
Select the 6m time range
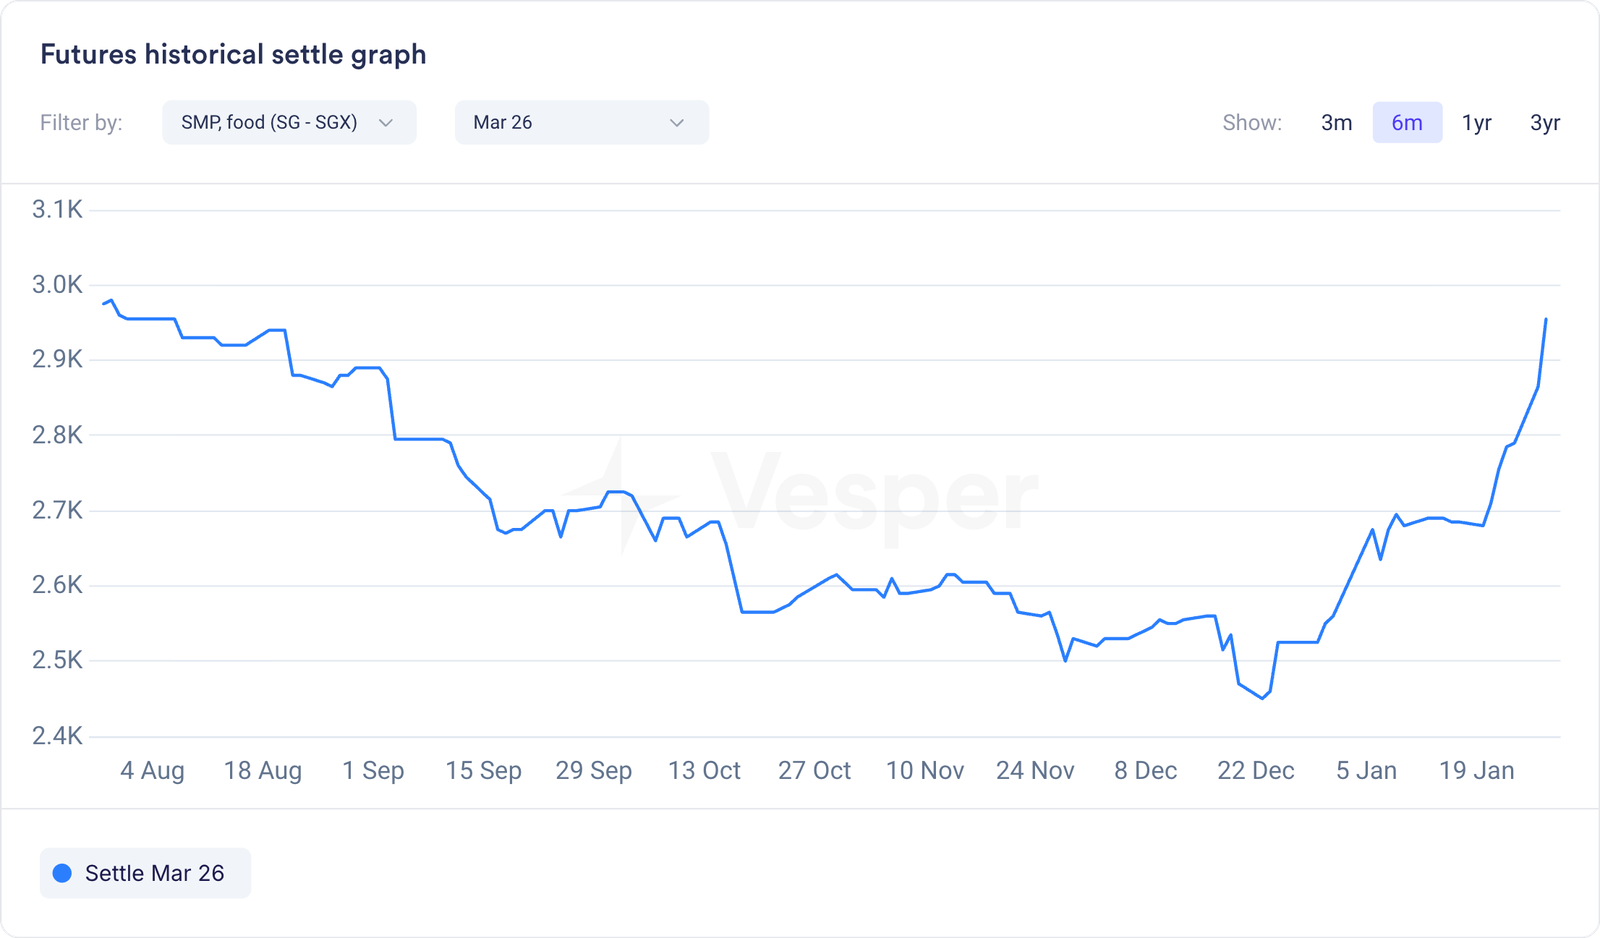click(x=1406, y=123)
